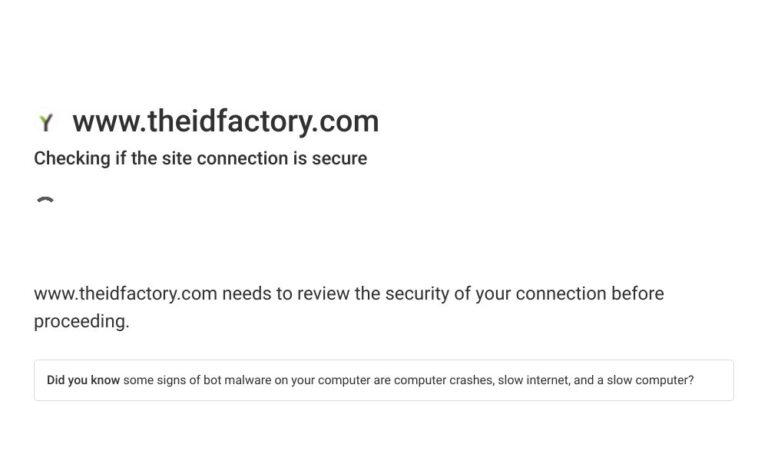Click the loading spinner arc

46,199
